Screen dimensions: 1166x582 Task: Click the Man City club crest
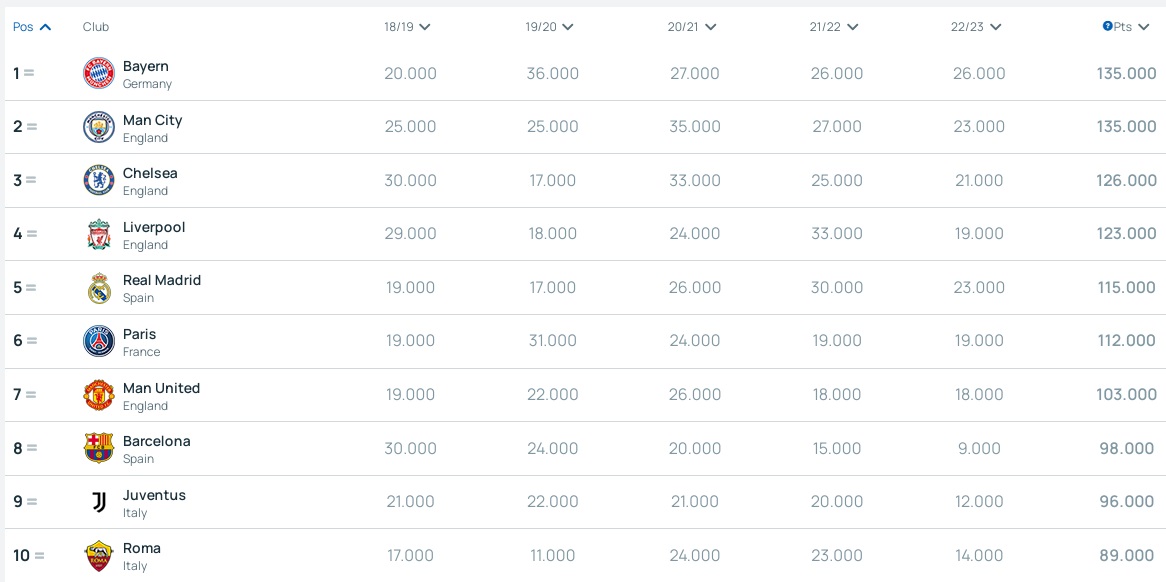99,127
